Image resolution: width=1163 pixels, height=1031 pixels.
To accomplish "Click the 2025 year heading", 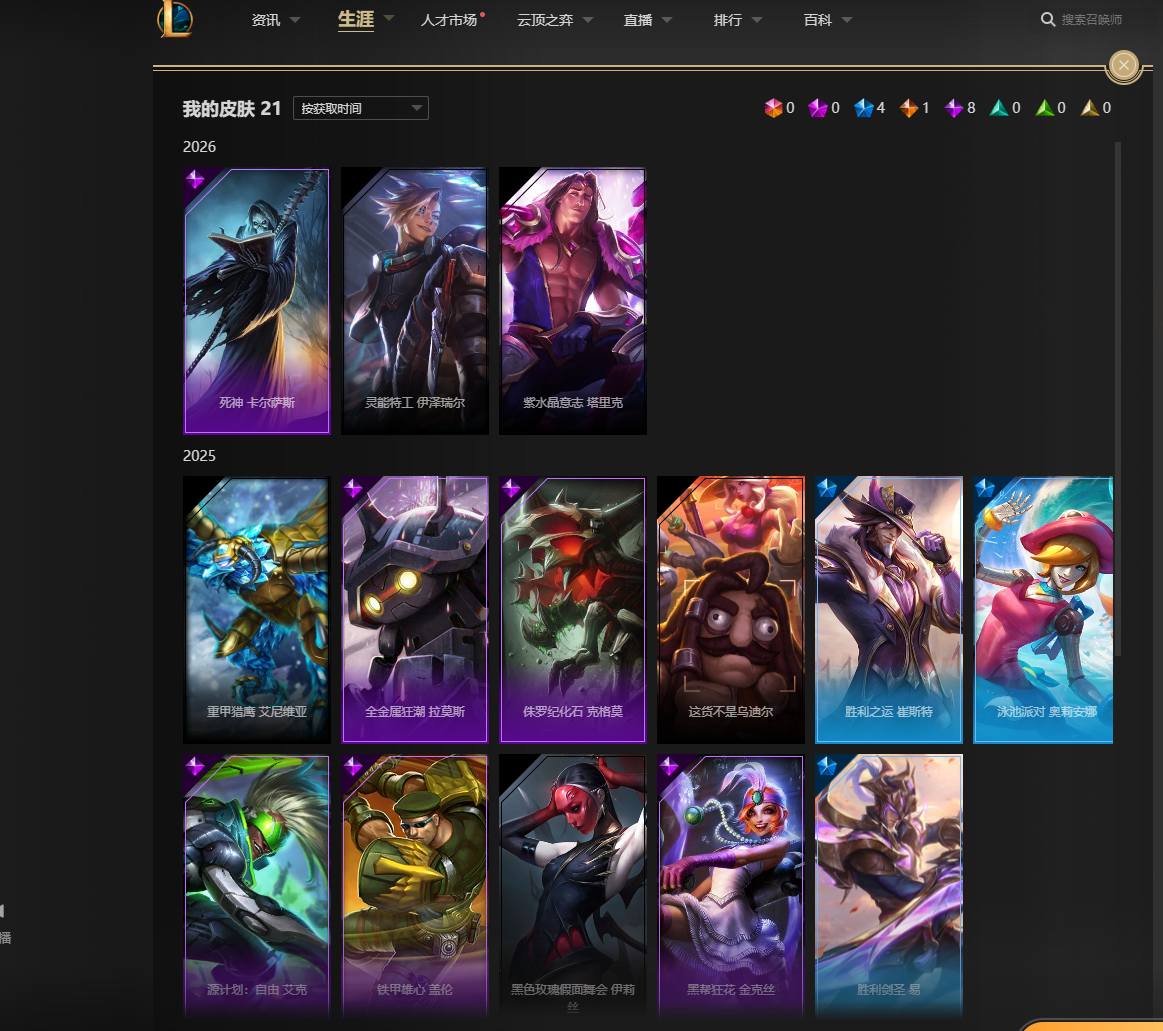I will [199, 455].
